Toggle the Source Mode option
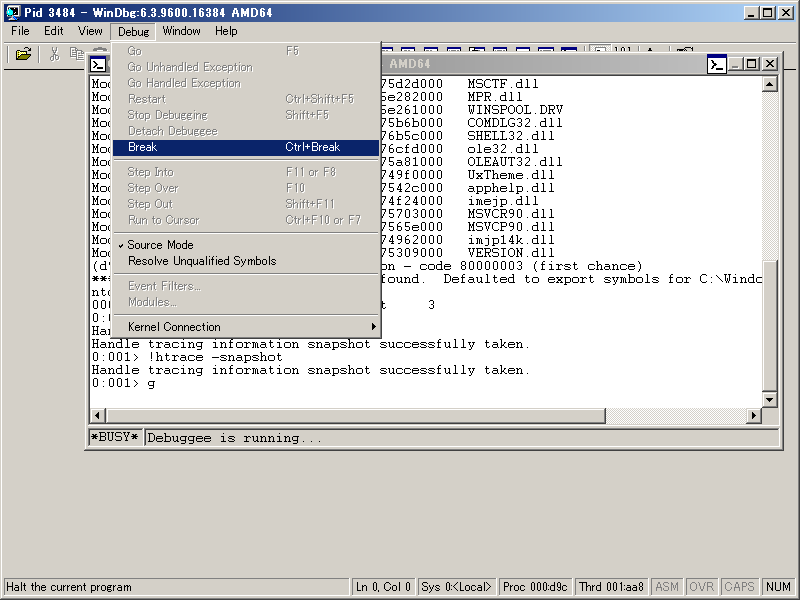800x600 pixels. pyautogui.click(x=246, y=245)
